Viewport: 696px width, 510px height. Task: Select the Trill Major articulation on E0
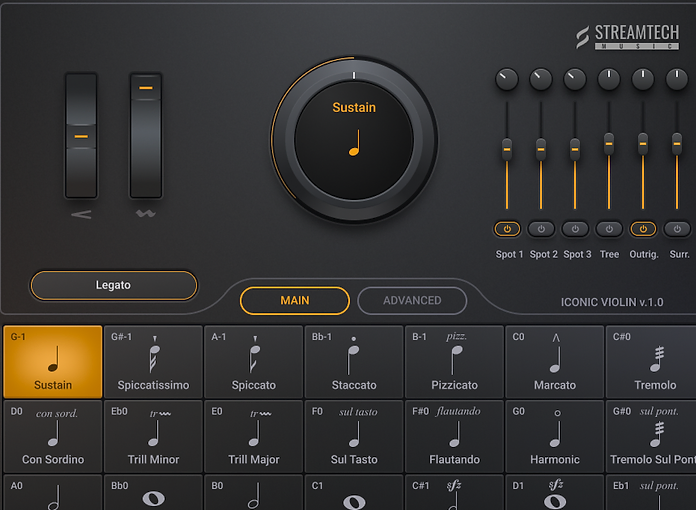pos(253,436)
